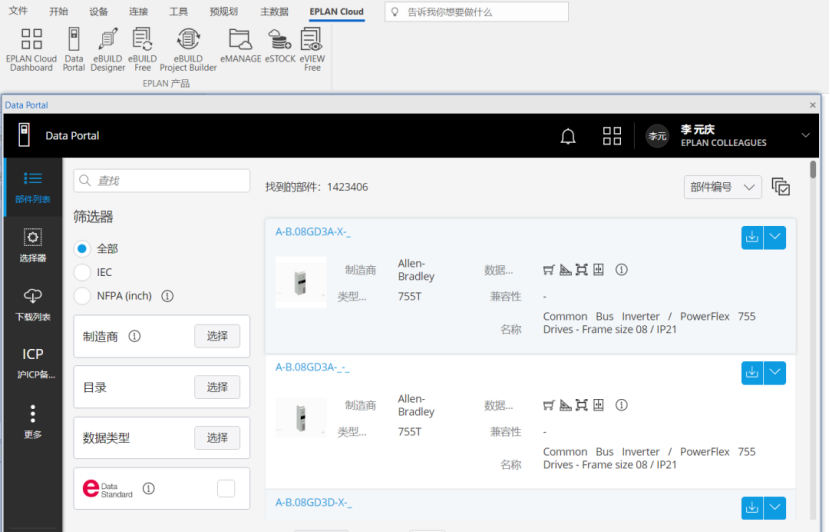Image resolution: width=830 pixels, height=532 pixels.
Task: Open eBUILD Free tool
Action: 142,49
